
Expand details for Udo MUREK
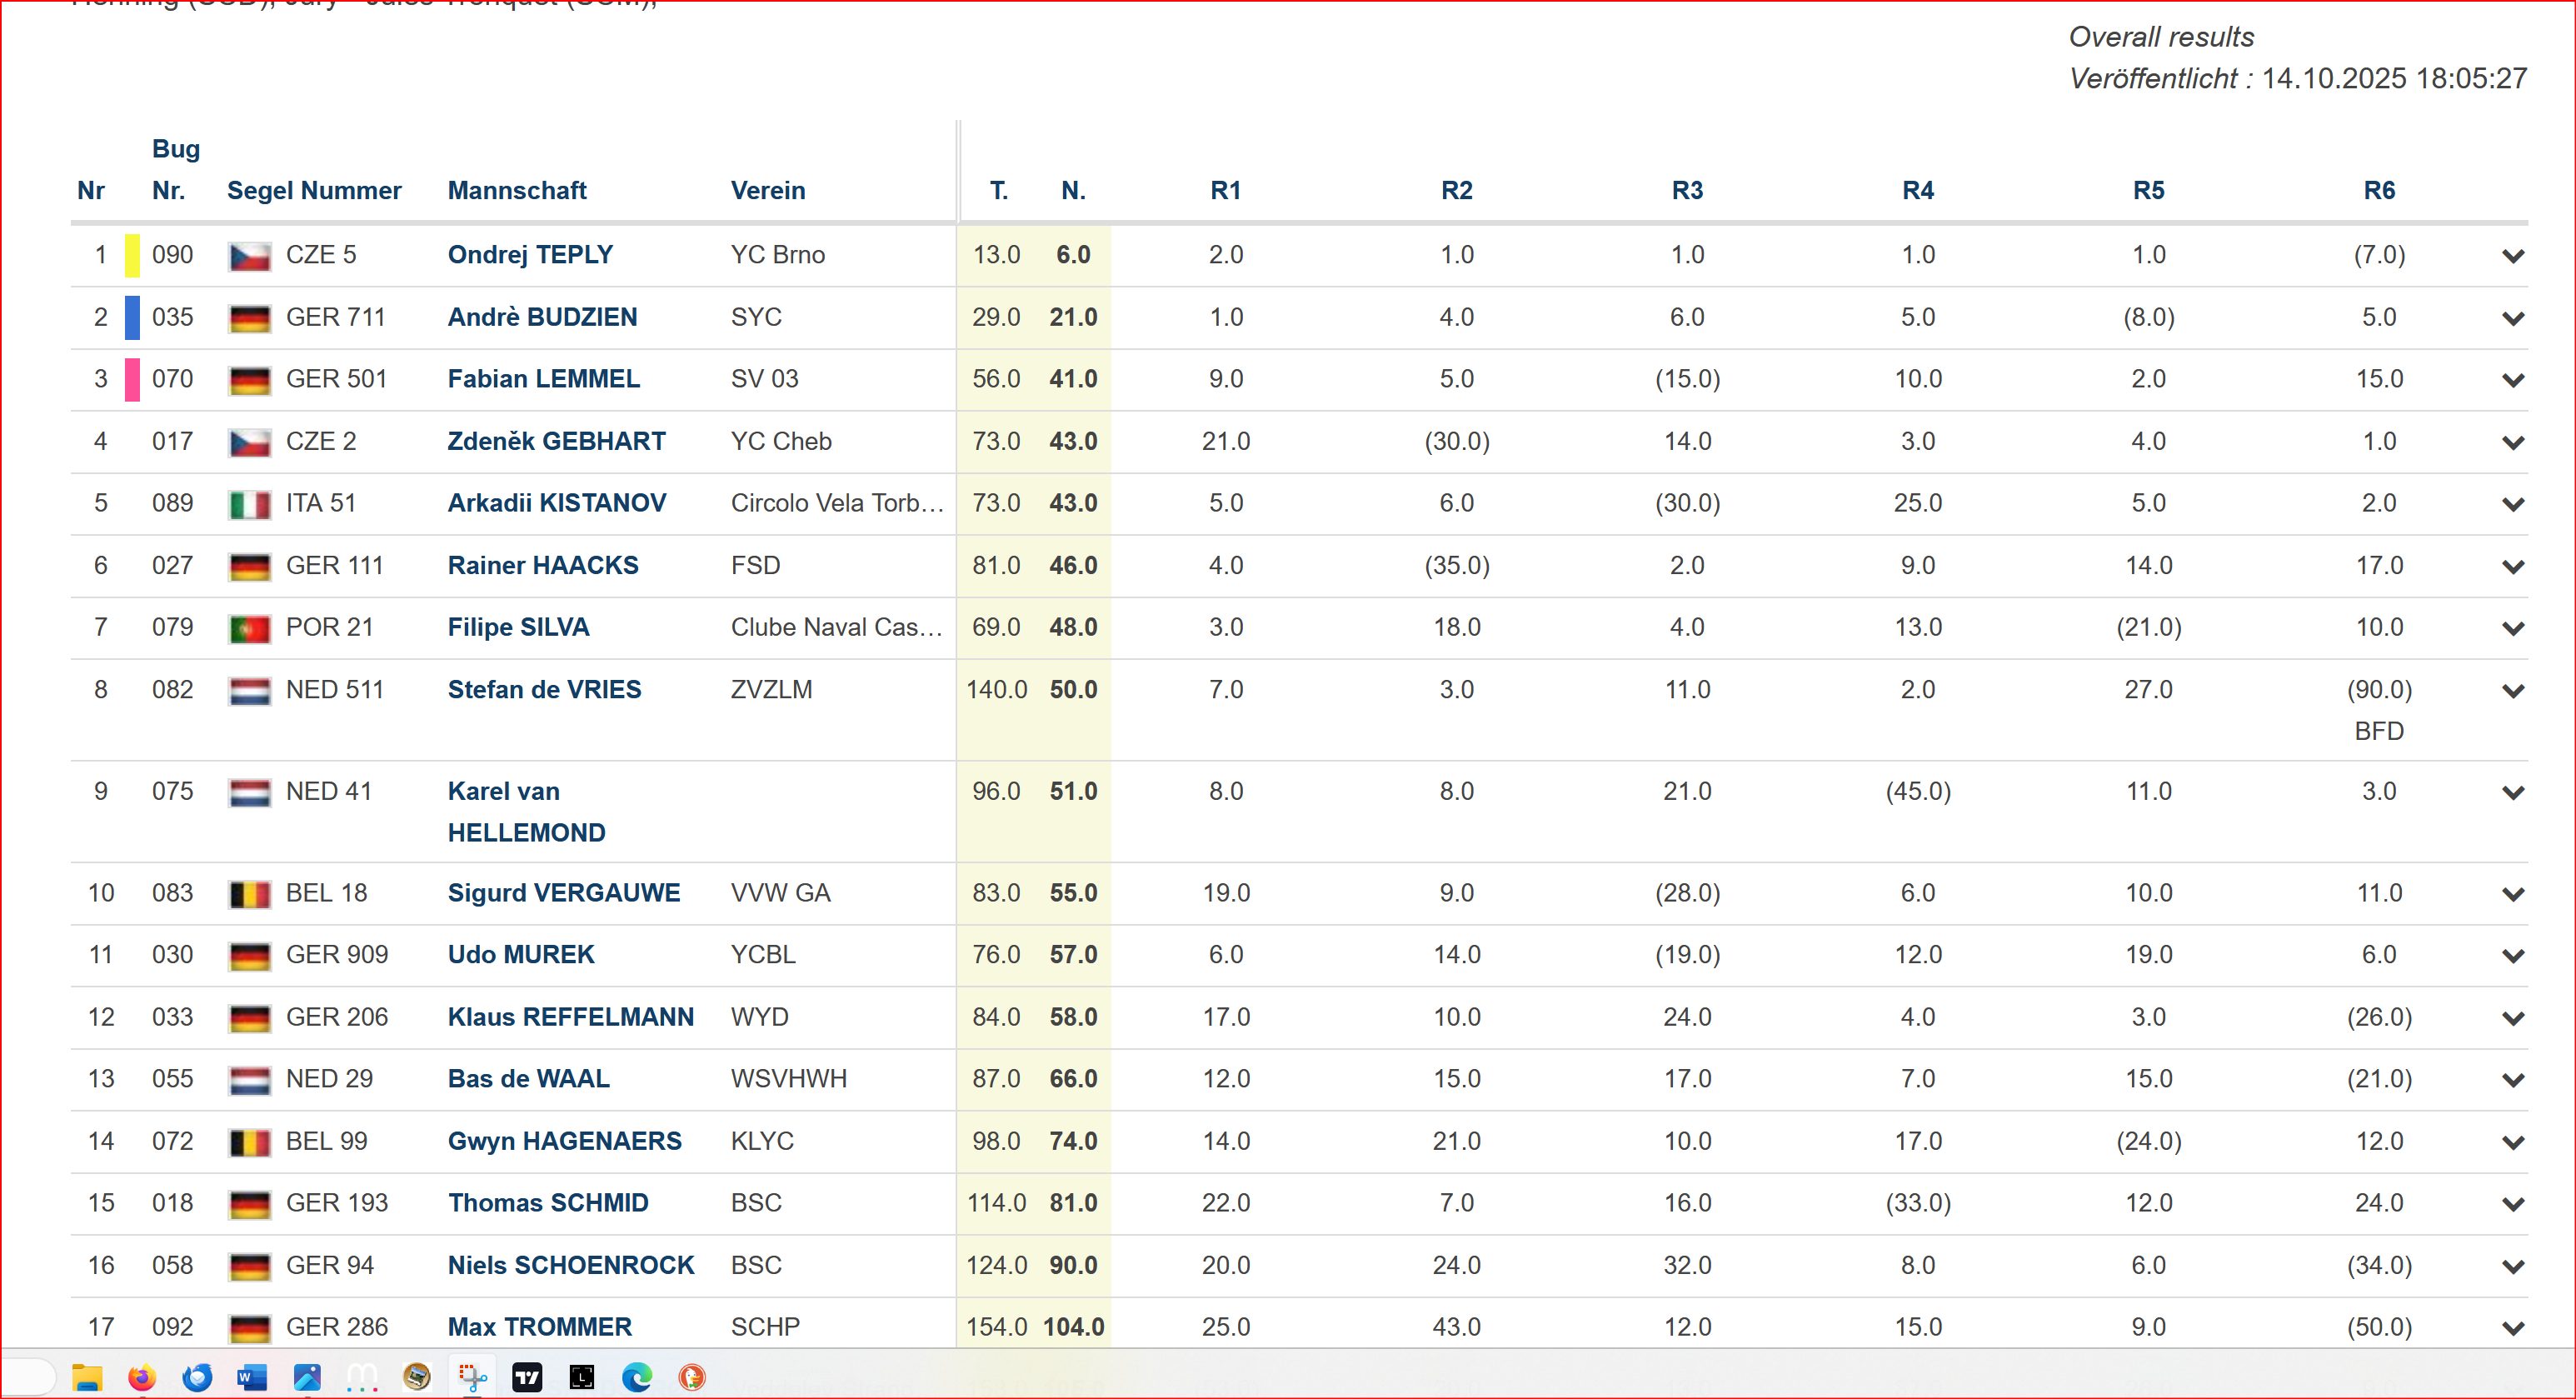click(x=2512, y=956)
